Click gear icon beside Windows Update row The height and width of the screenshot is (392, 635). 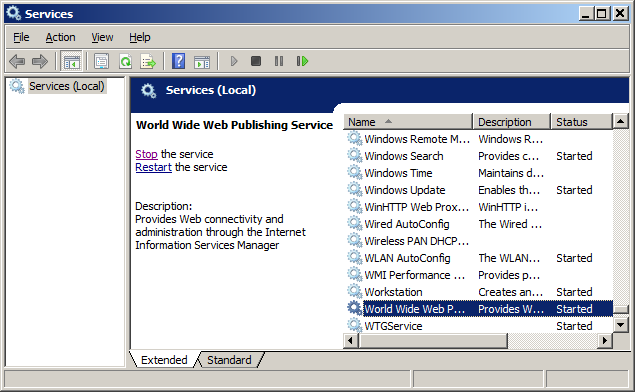354,190
